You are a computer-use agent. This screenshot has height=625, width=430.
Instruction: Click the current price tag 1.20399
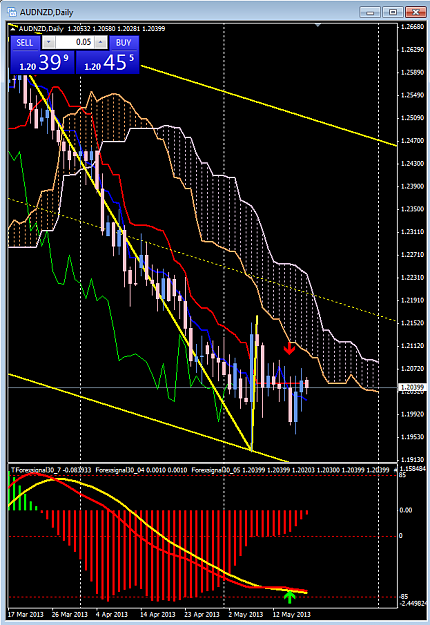(410, 387)
